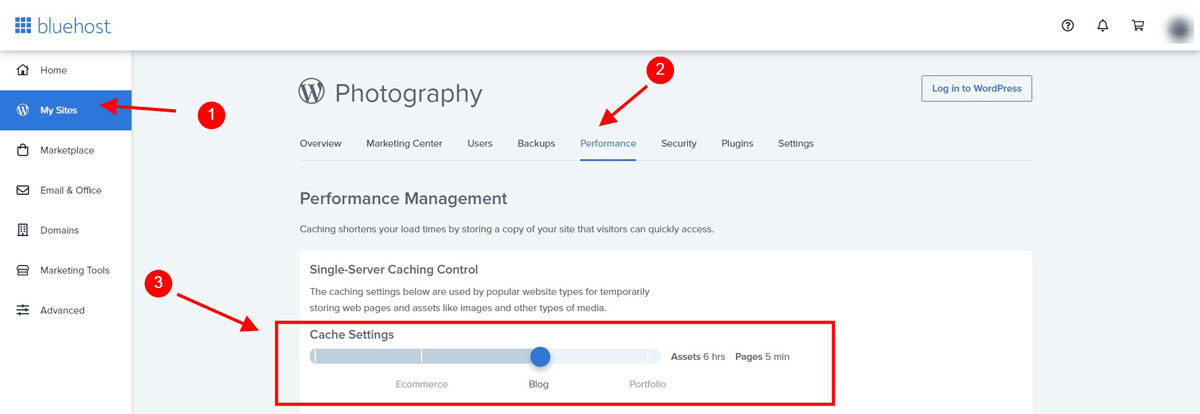Click the Blog cache level label
This screenshot has height=414, width=1200.
[539, 384]
